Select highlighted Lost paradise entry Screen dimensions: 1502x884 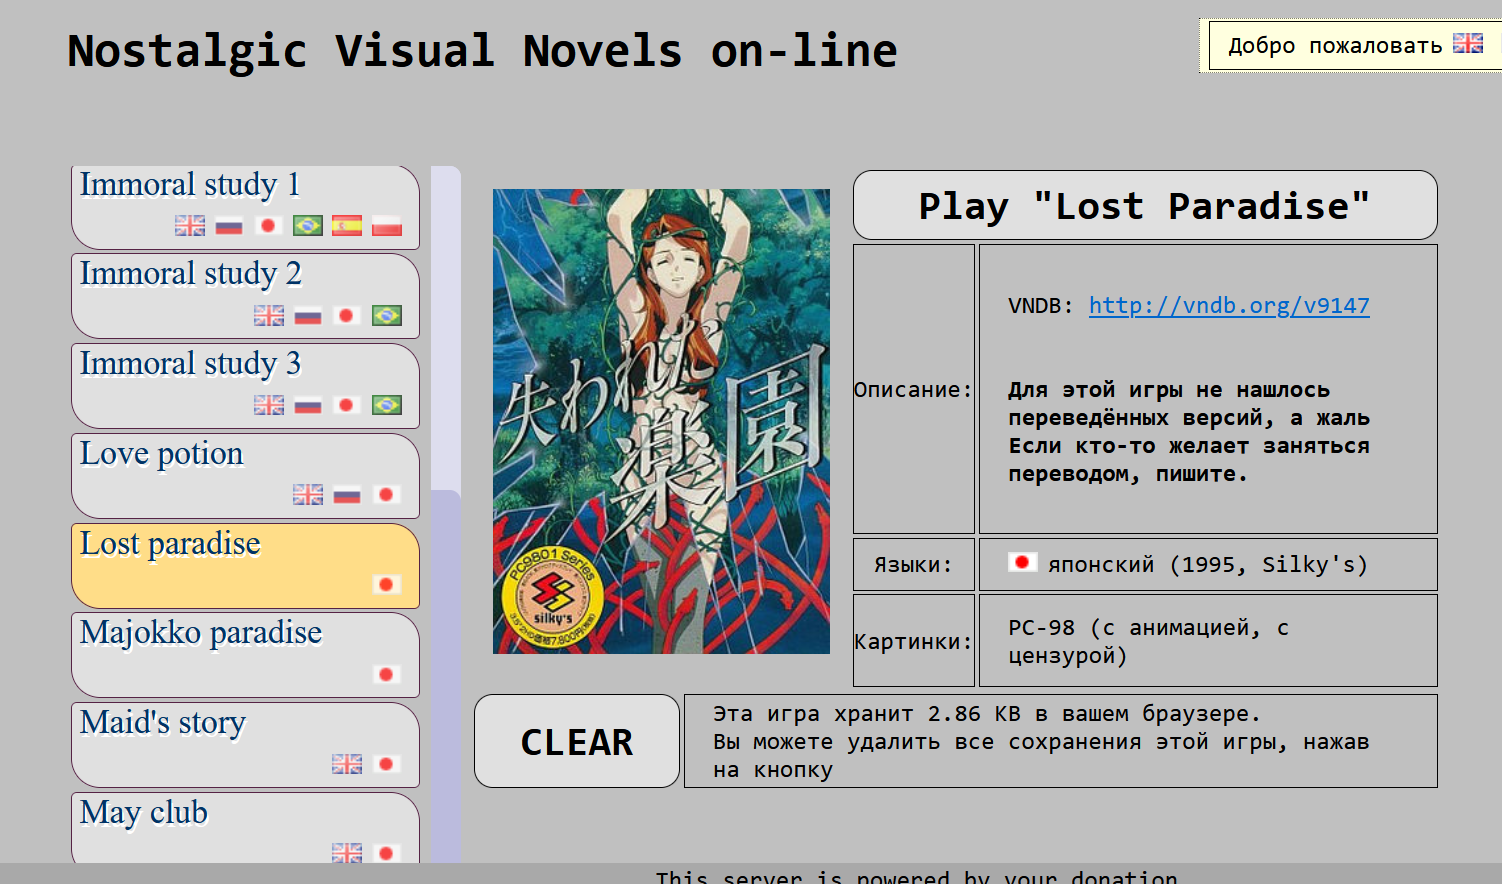(245, 566)
